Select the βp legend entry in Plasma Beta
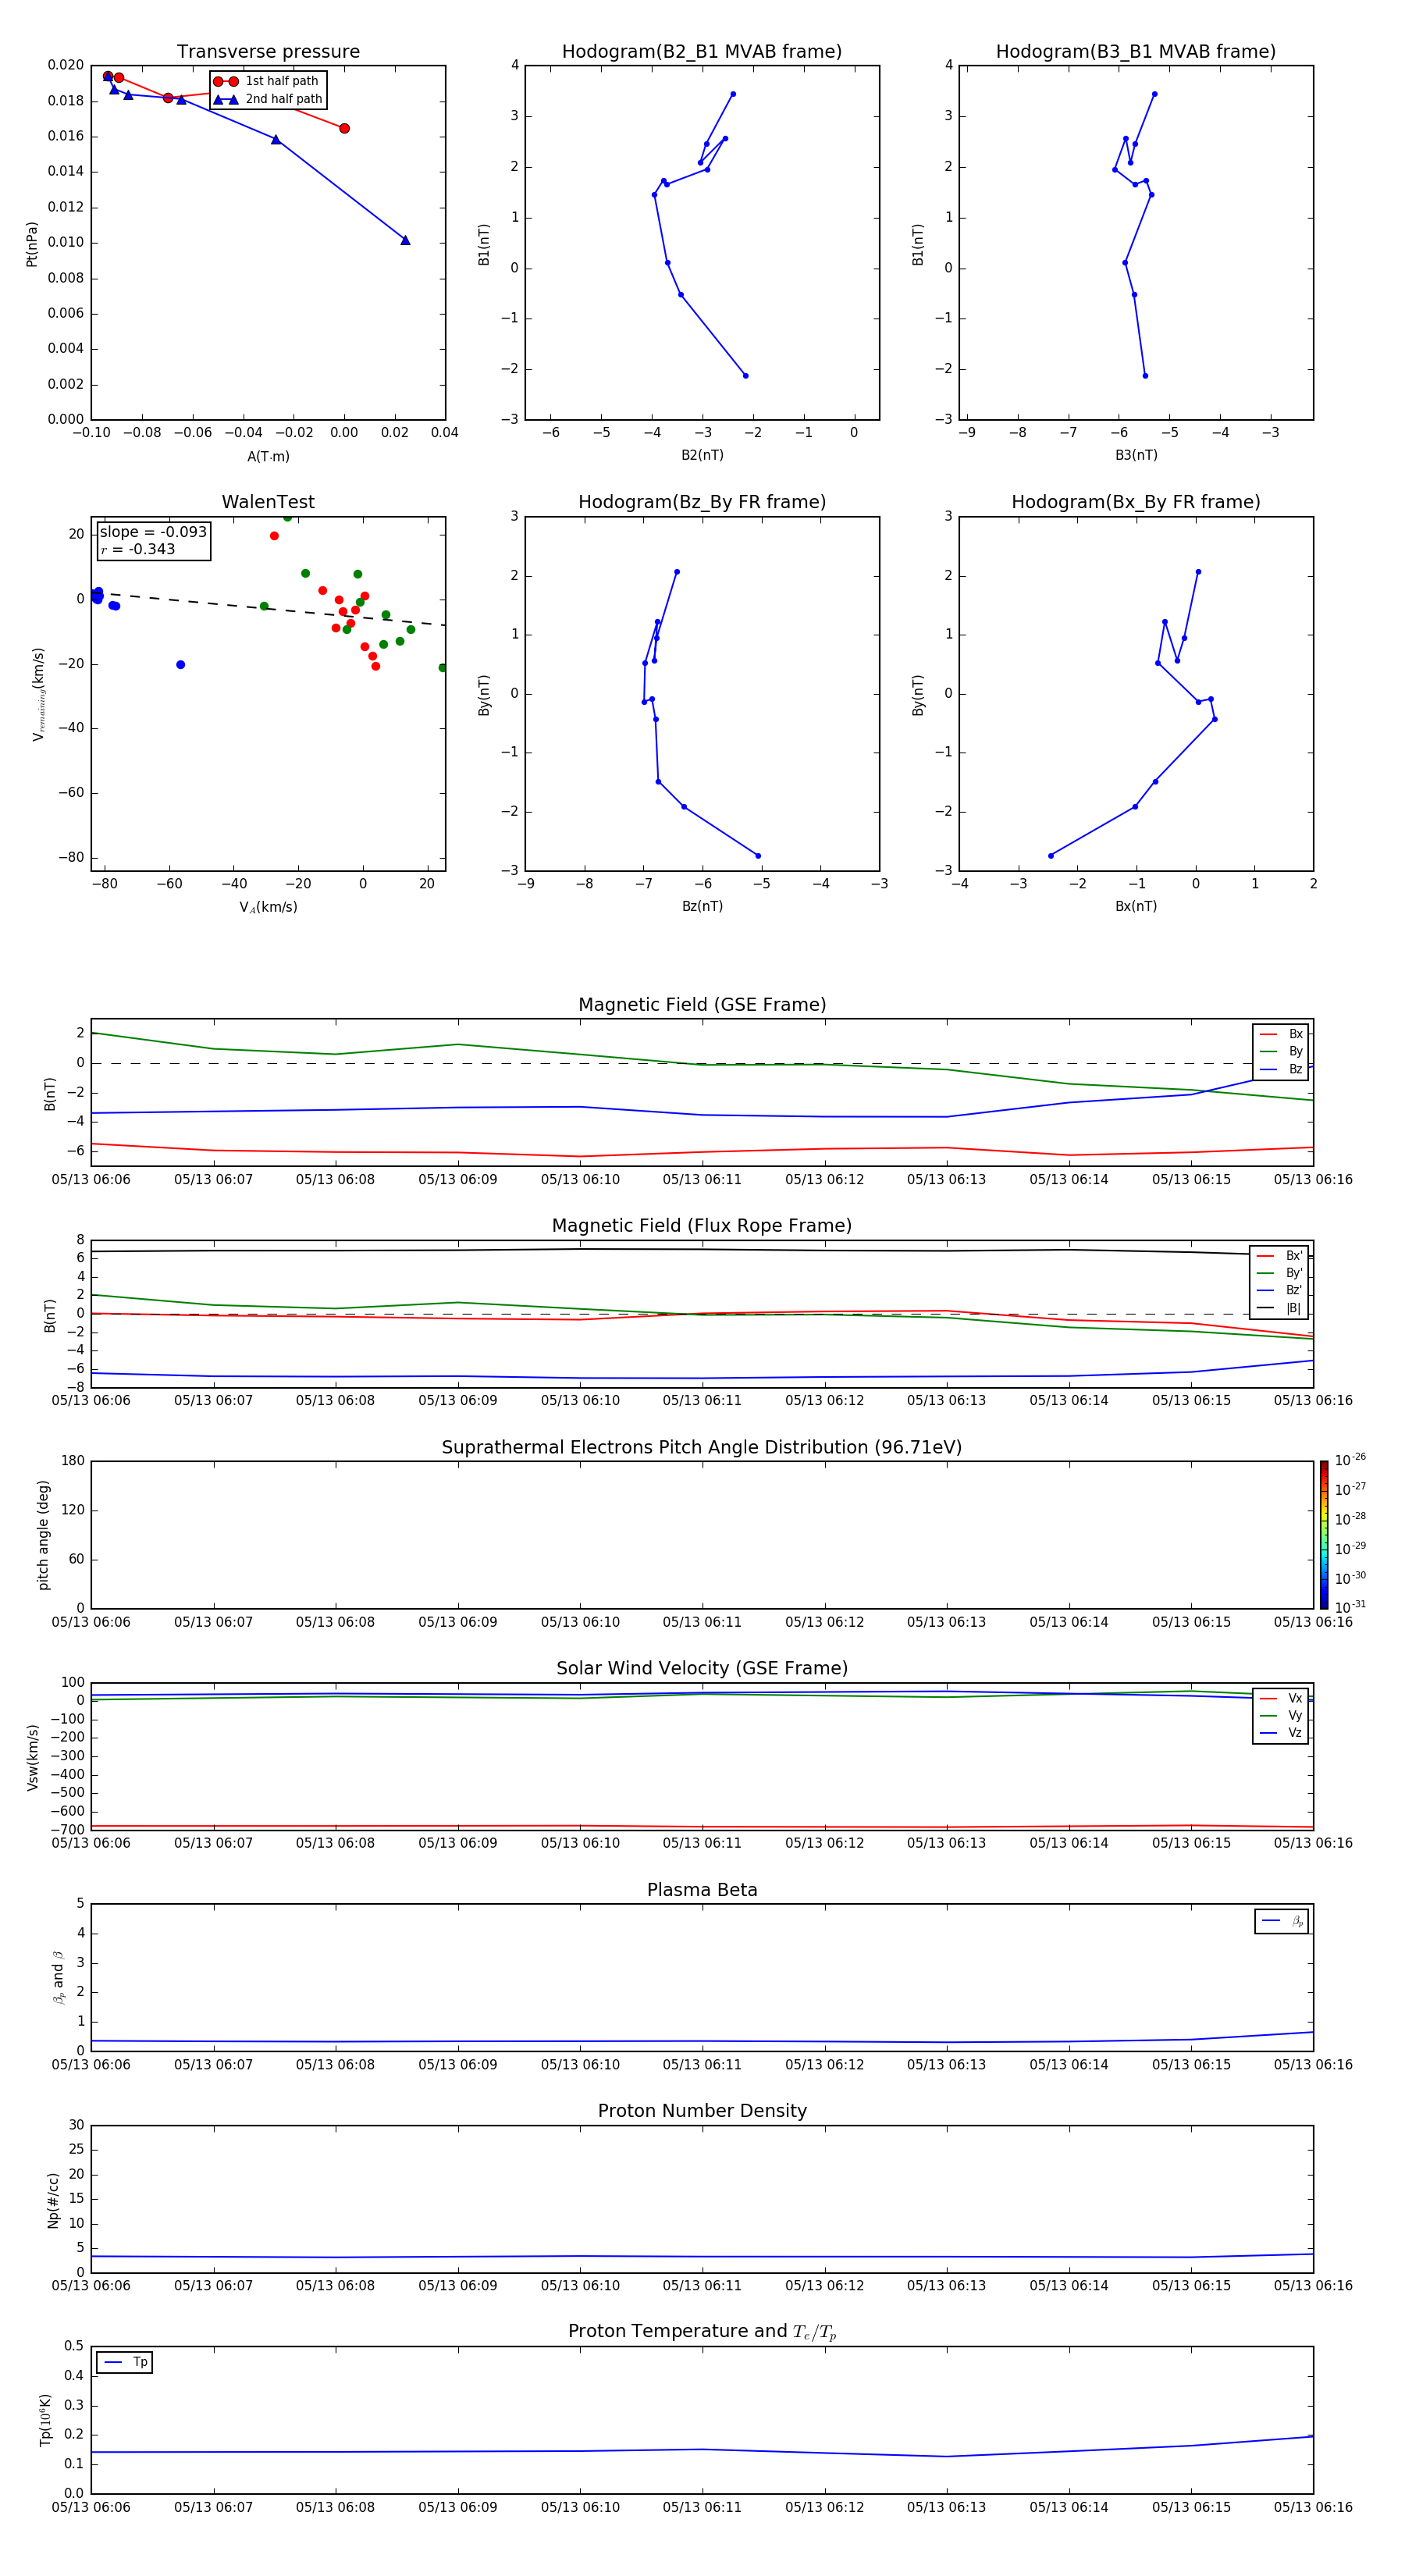This screenshot has width=1405, height=2576. (x=1282, y=1921)
